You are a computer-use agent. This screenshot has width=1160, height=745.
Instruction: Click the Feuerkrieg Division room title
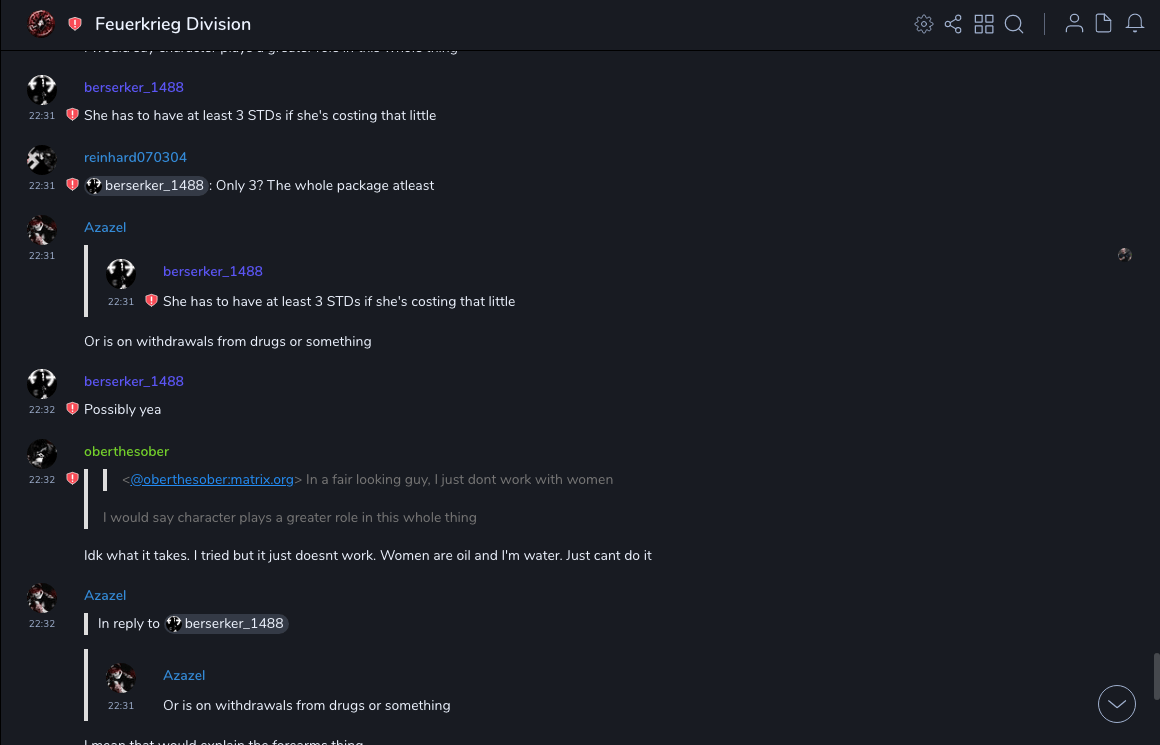click(x=173, y=24)
